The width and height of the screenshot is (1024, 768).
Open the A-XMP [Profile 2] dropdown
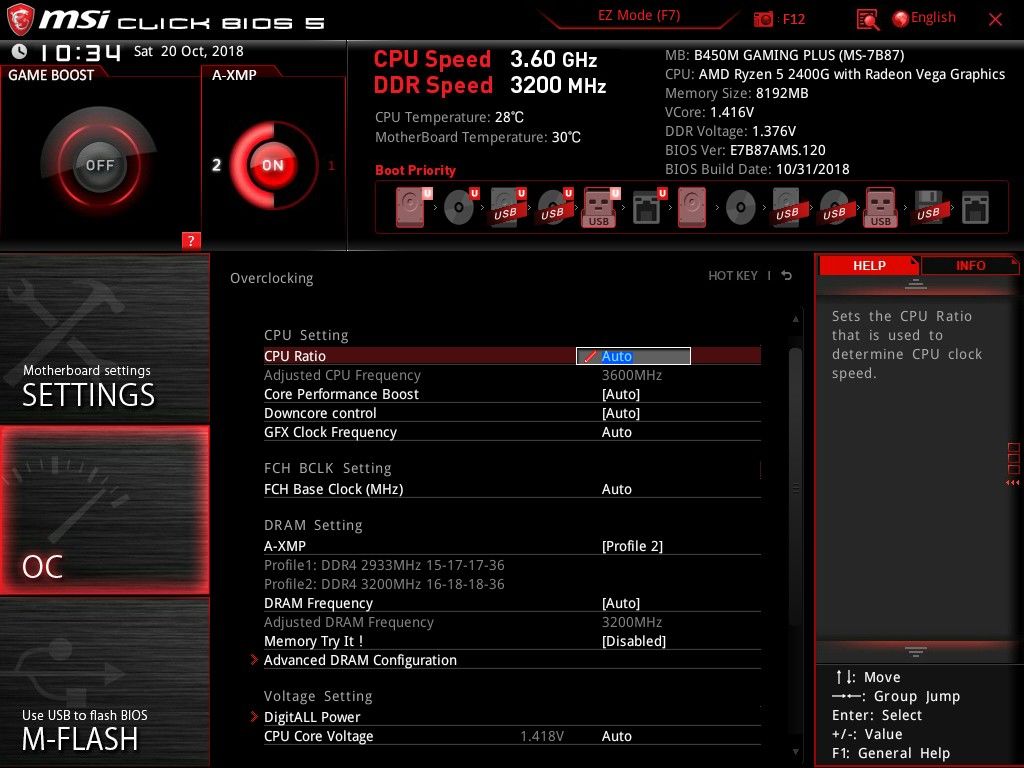coord(632,546)
